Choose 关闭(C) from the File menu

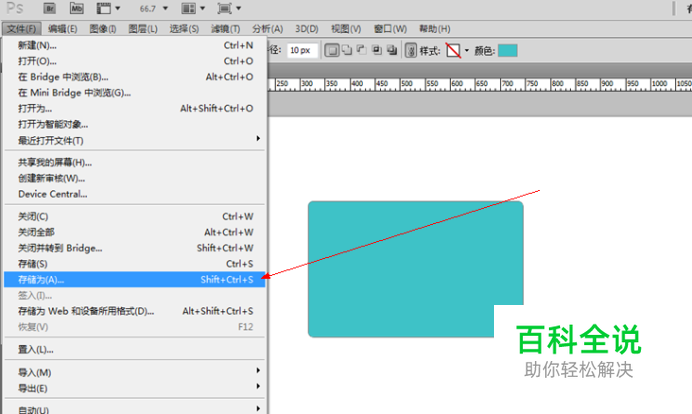click(135, 216)
